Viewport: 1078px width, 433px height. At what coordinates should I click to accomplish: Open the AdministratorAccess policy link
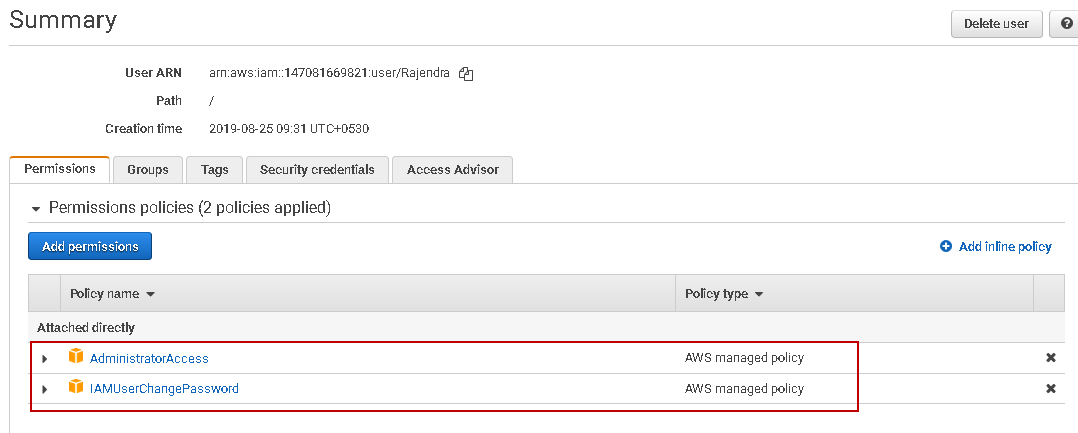point(149,358)
